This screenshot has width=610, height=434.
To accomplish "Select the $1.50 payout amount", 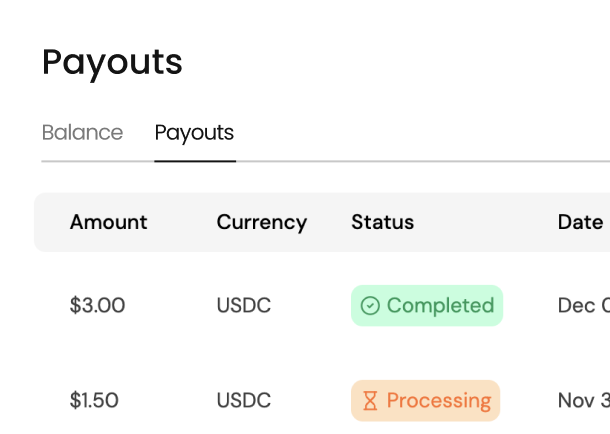I will 94,401.
